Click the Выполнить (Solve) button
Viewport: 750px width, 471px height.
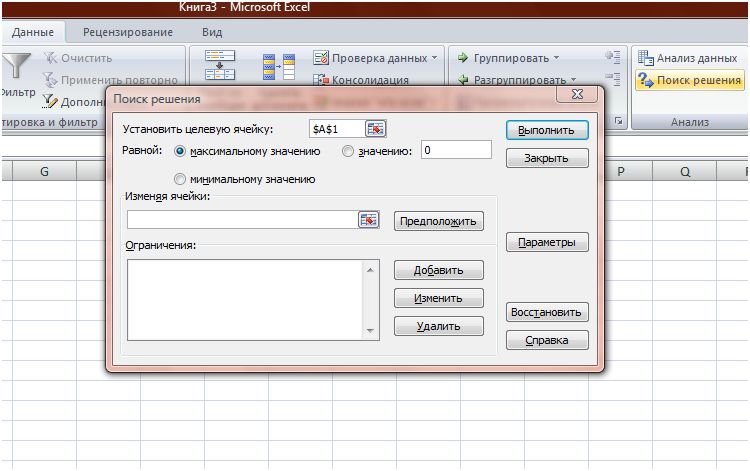[547, 131]
